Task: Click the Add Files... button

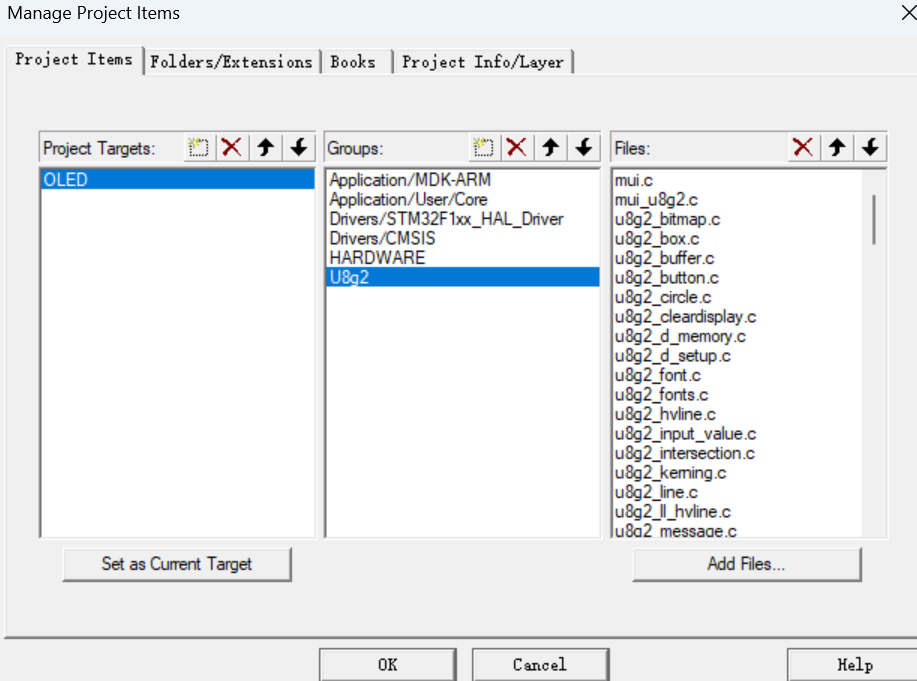Action: (746, 564)
